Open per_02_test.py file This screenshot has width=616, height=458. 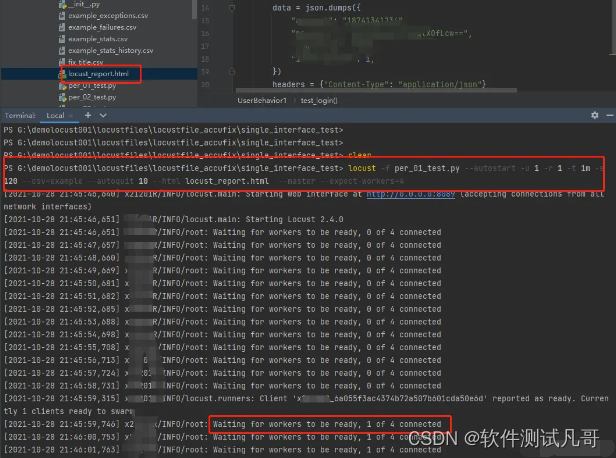pyautogui.click(x=92, y=97)
